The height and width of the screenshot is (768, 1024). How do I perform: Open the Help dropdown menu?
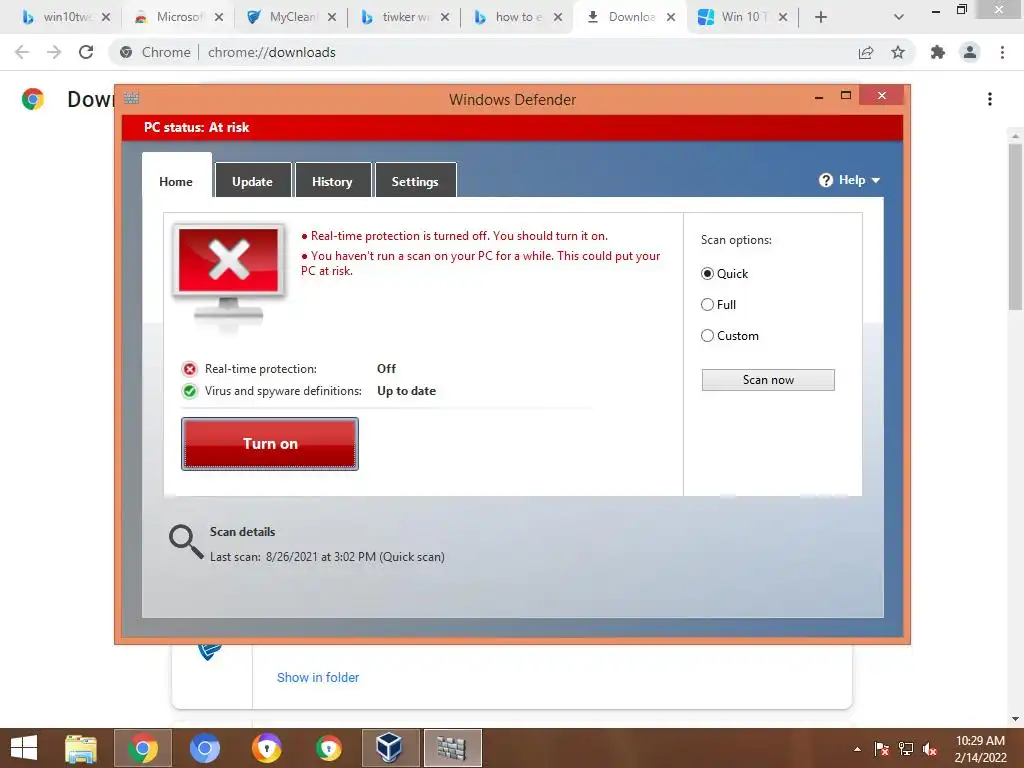(x=850, y=180)
